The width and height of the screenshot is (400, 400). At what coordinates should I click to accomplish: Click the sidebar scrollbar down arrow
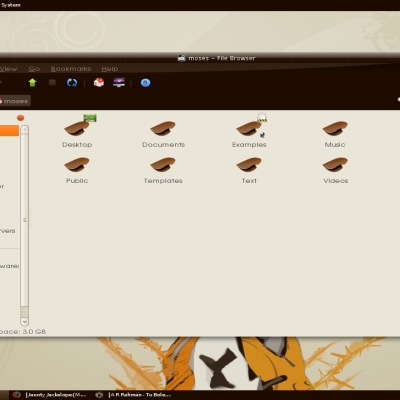point(24,322)
